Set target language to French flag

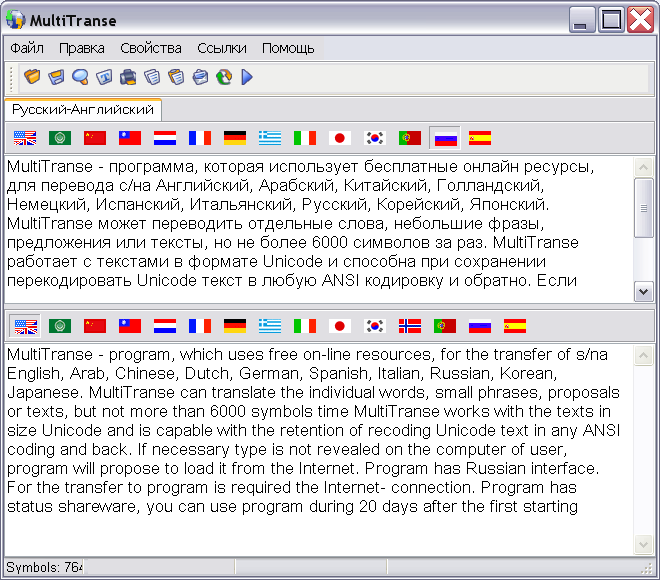click(200, 326)
